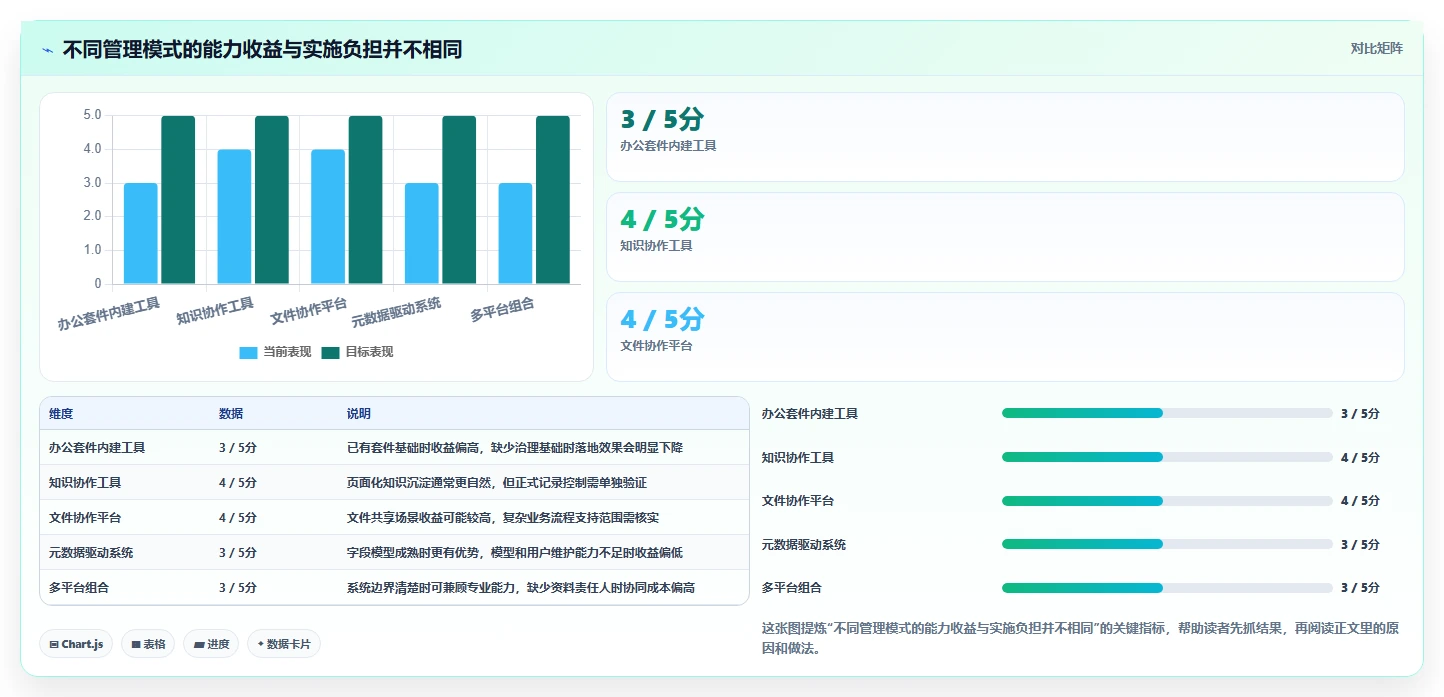The height and width of the screenshot is (697, 1444).
Task: Click the 元数据驱动系统 x-axis label in chart
Action: pyautogui.click(x=397, y=313)
